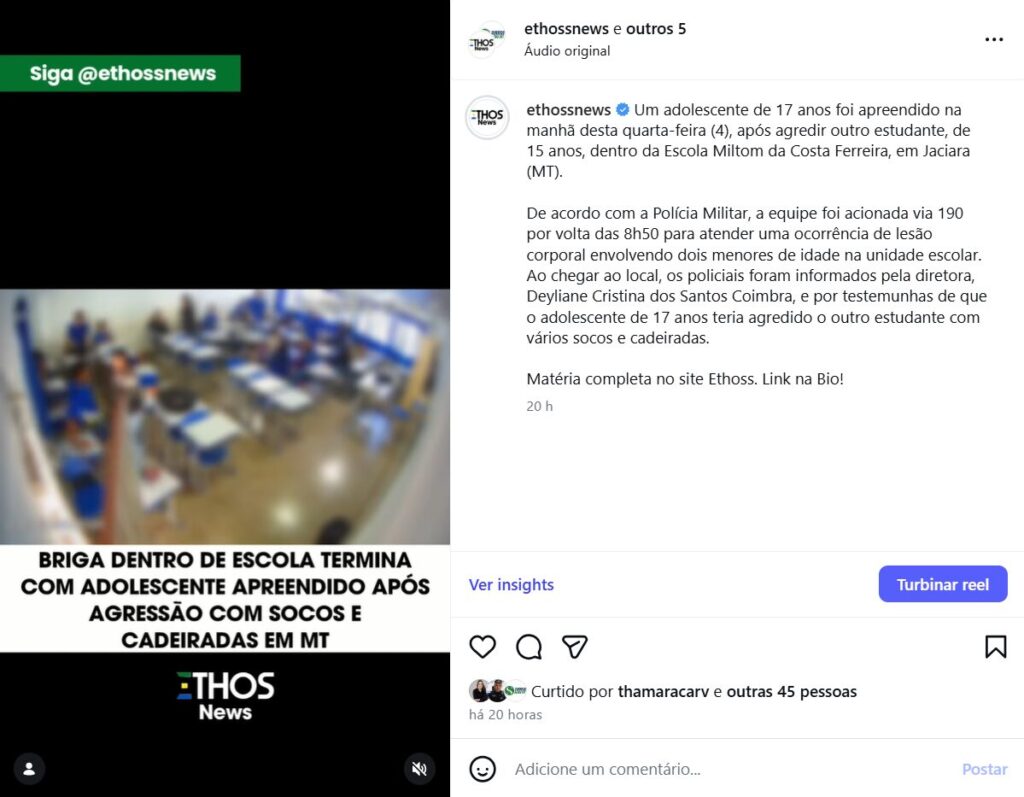
Task: Open the three-dot more options menu
Action: tap(994, 40)
